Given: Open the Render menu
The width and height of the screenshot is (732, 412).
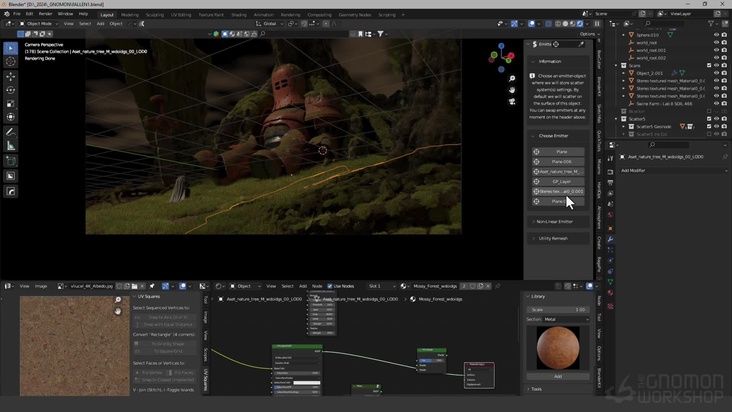Looking at the screenshot, I should pyautogui.click(x=45, y=14).
